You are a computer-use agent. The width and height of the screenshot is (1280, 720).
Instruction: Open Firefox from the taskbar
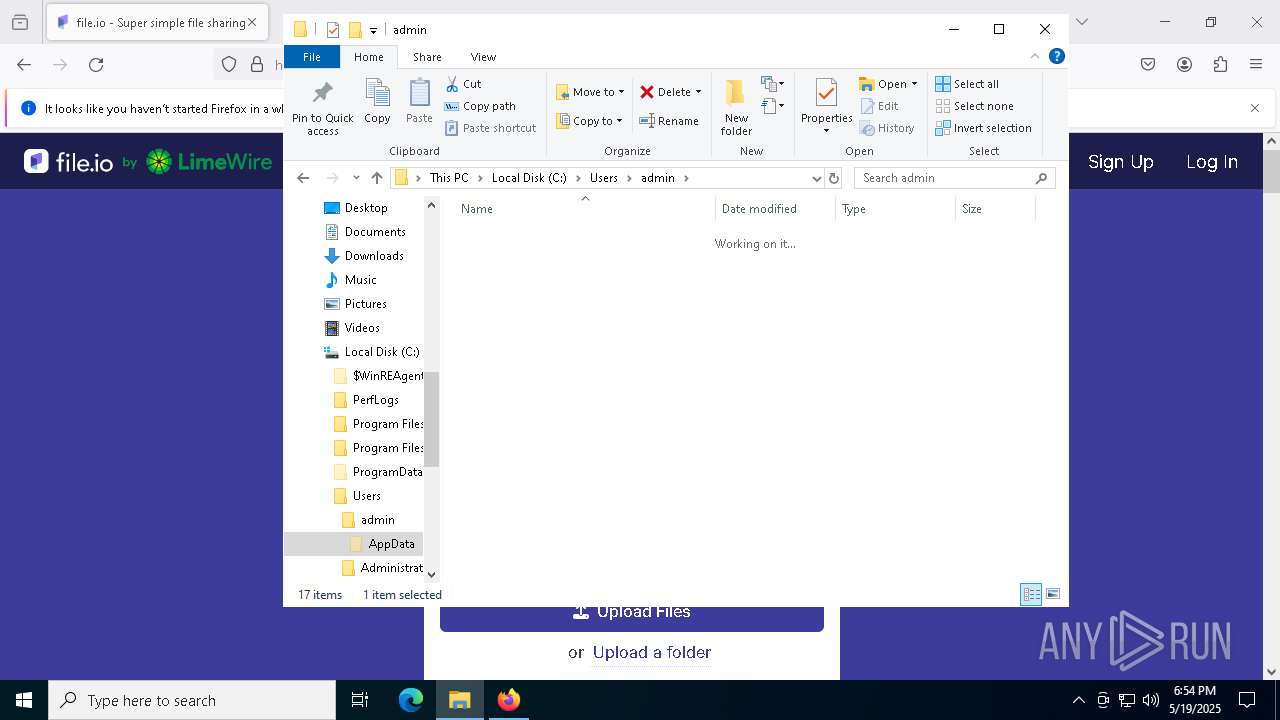[x=509, y=700]
